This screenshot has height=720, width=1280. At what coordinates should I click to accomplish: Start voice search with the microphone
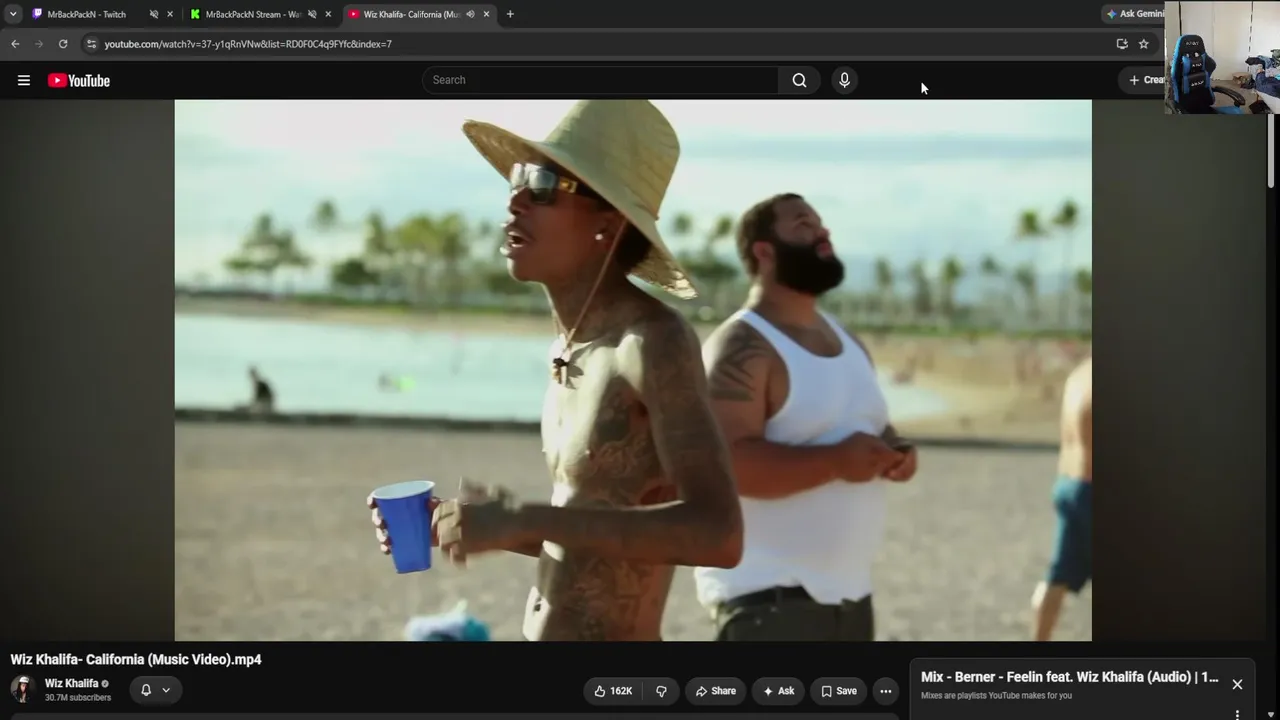844,80
